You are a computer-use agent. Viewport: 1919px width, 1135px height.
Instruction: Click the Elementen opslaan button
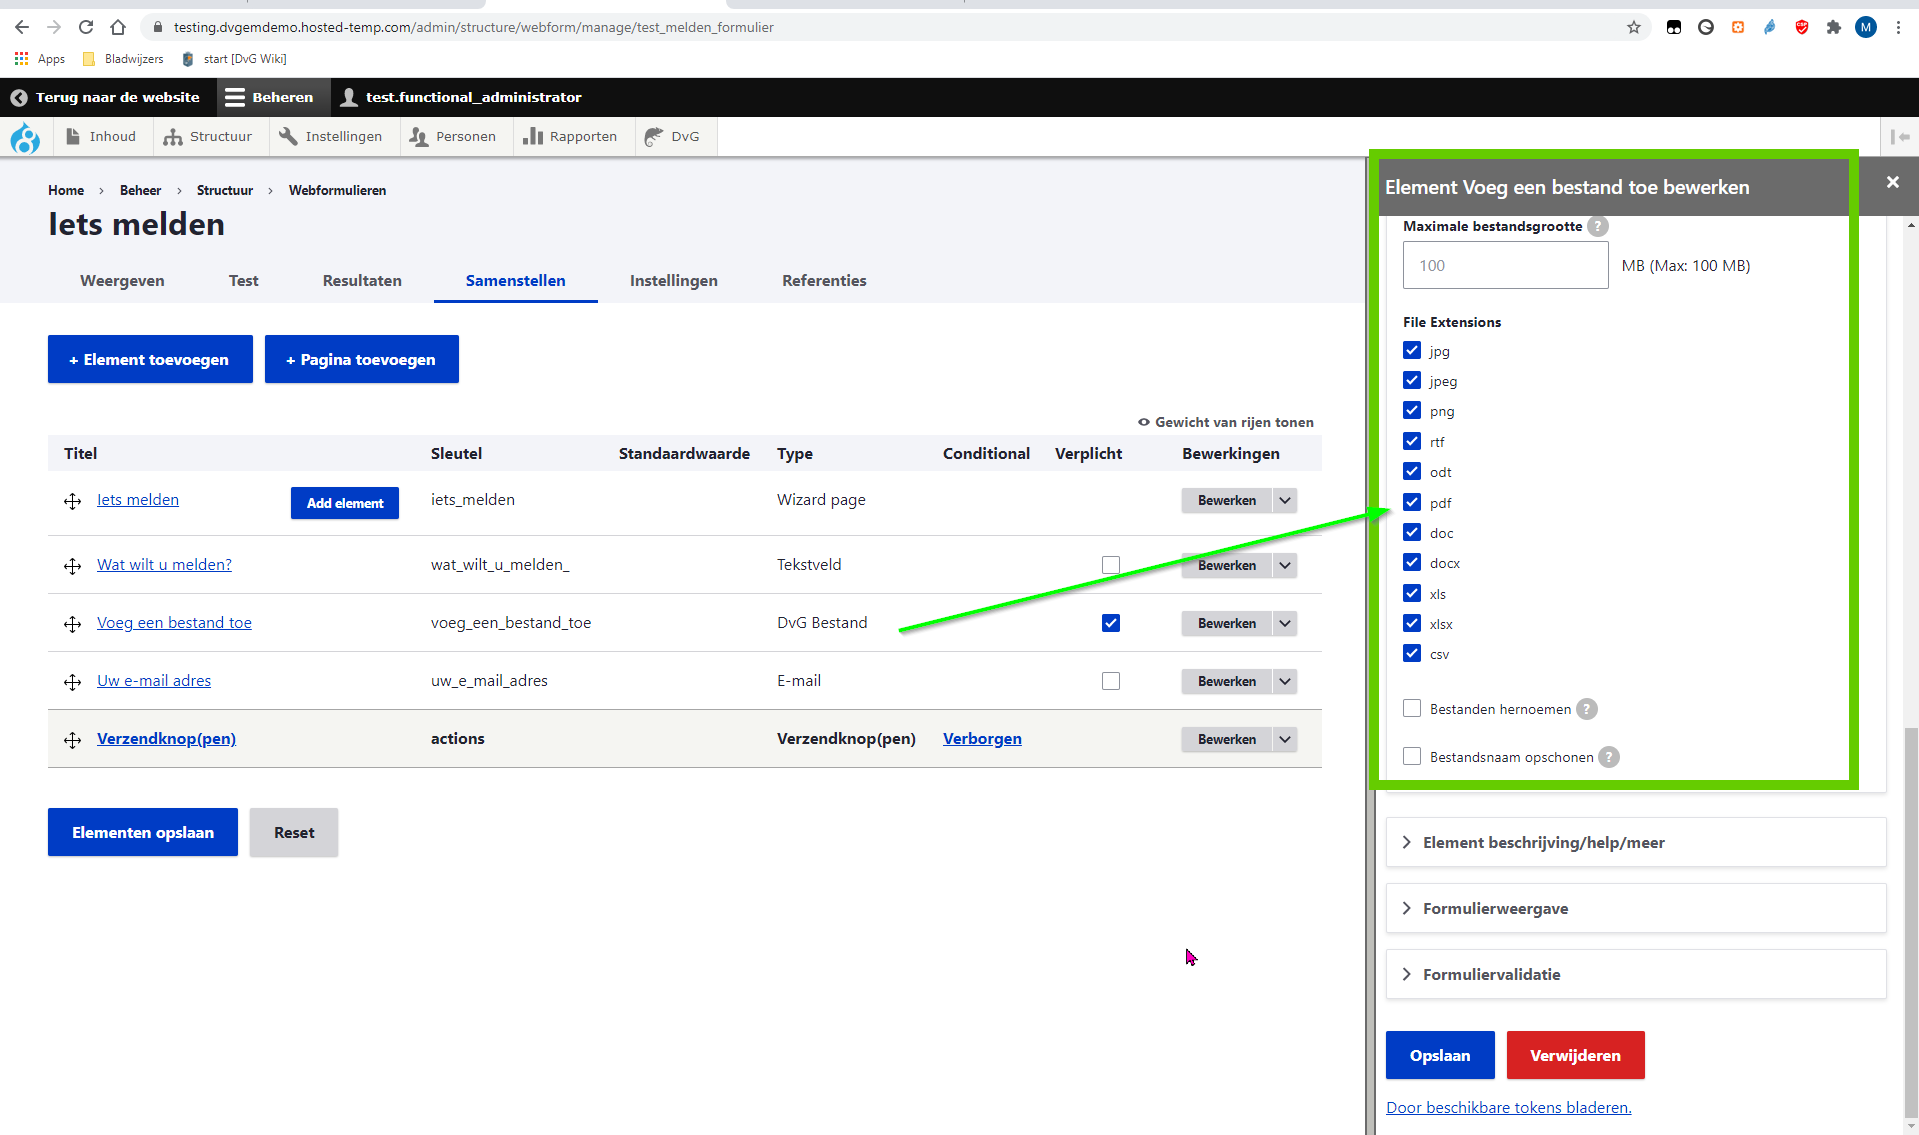coord(143,832)
